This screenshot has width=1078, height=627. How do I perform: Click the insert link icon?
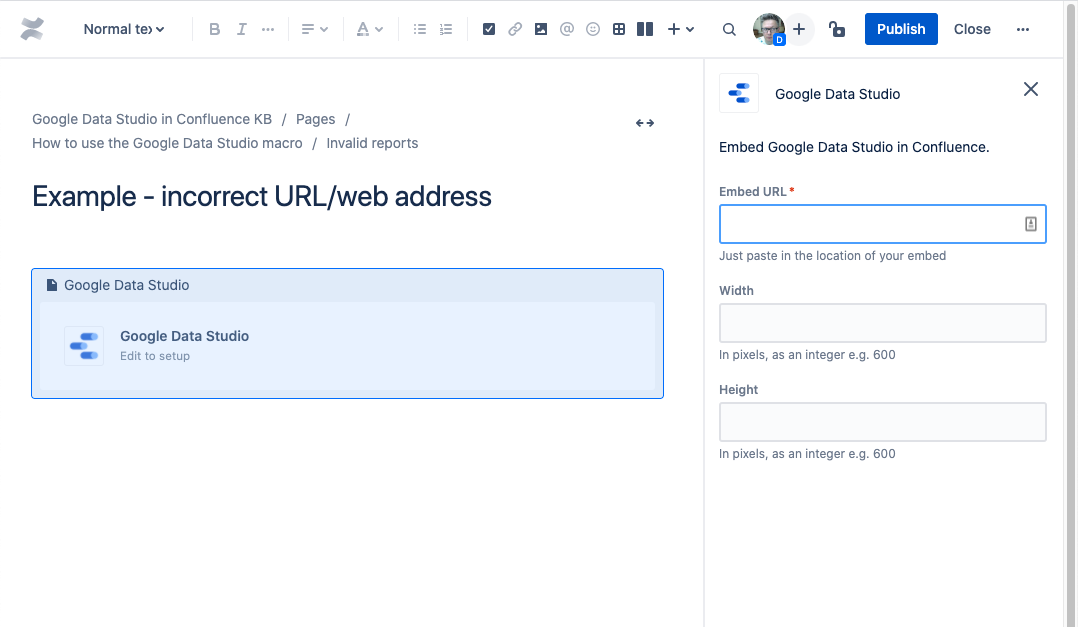click(515, 29)
